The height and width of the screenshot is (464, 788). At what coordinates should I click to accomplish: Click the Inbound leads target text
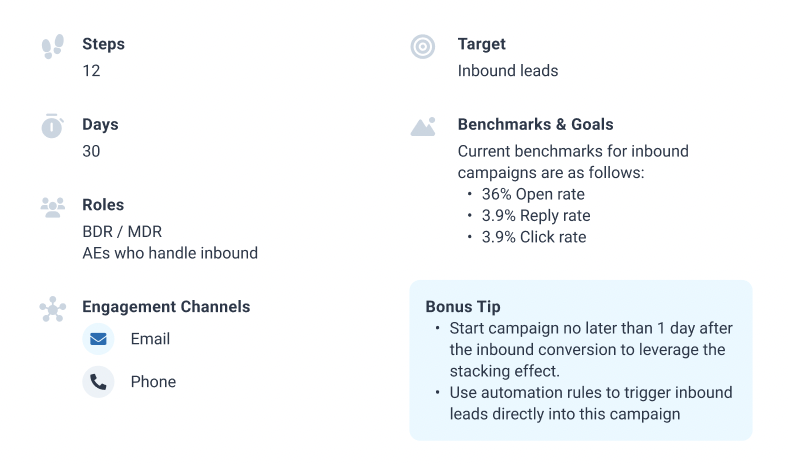pyautogui.click(x=508, y=71)
